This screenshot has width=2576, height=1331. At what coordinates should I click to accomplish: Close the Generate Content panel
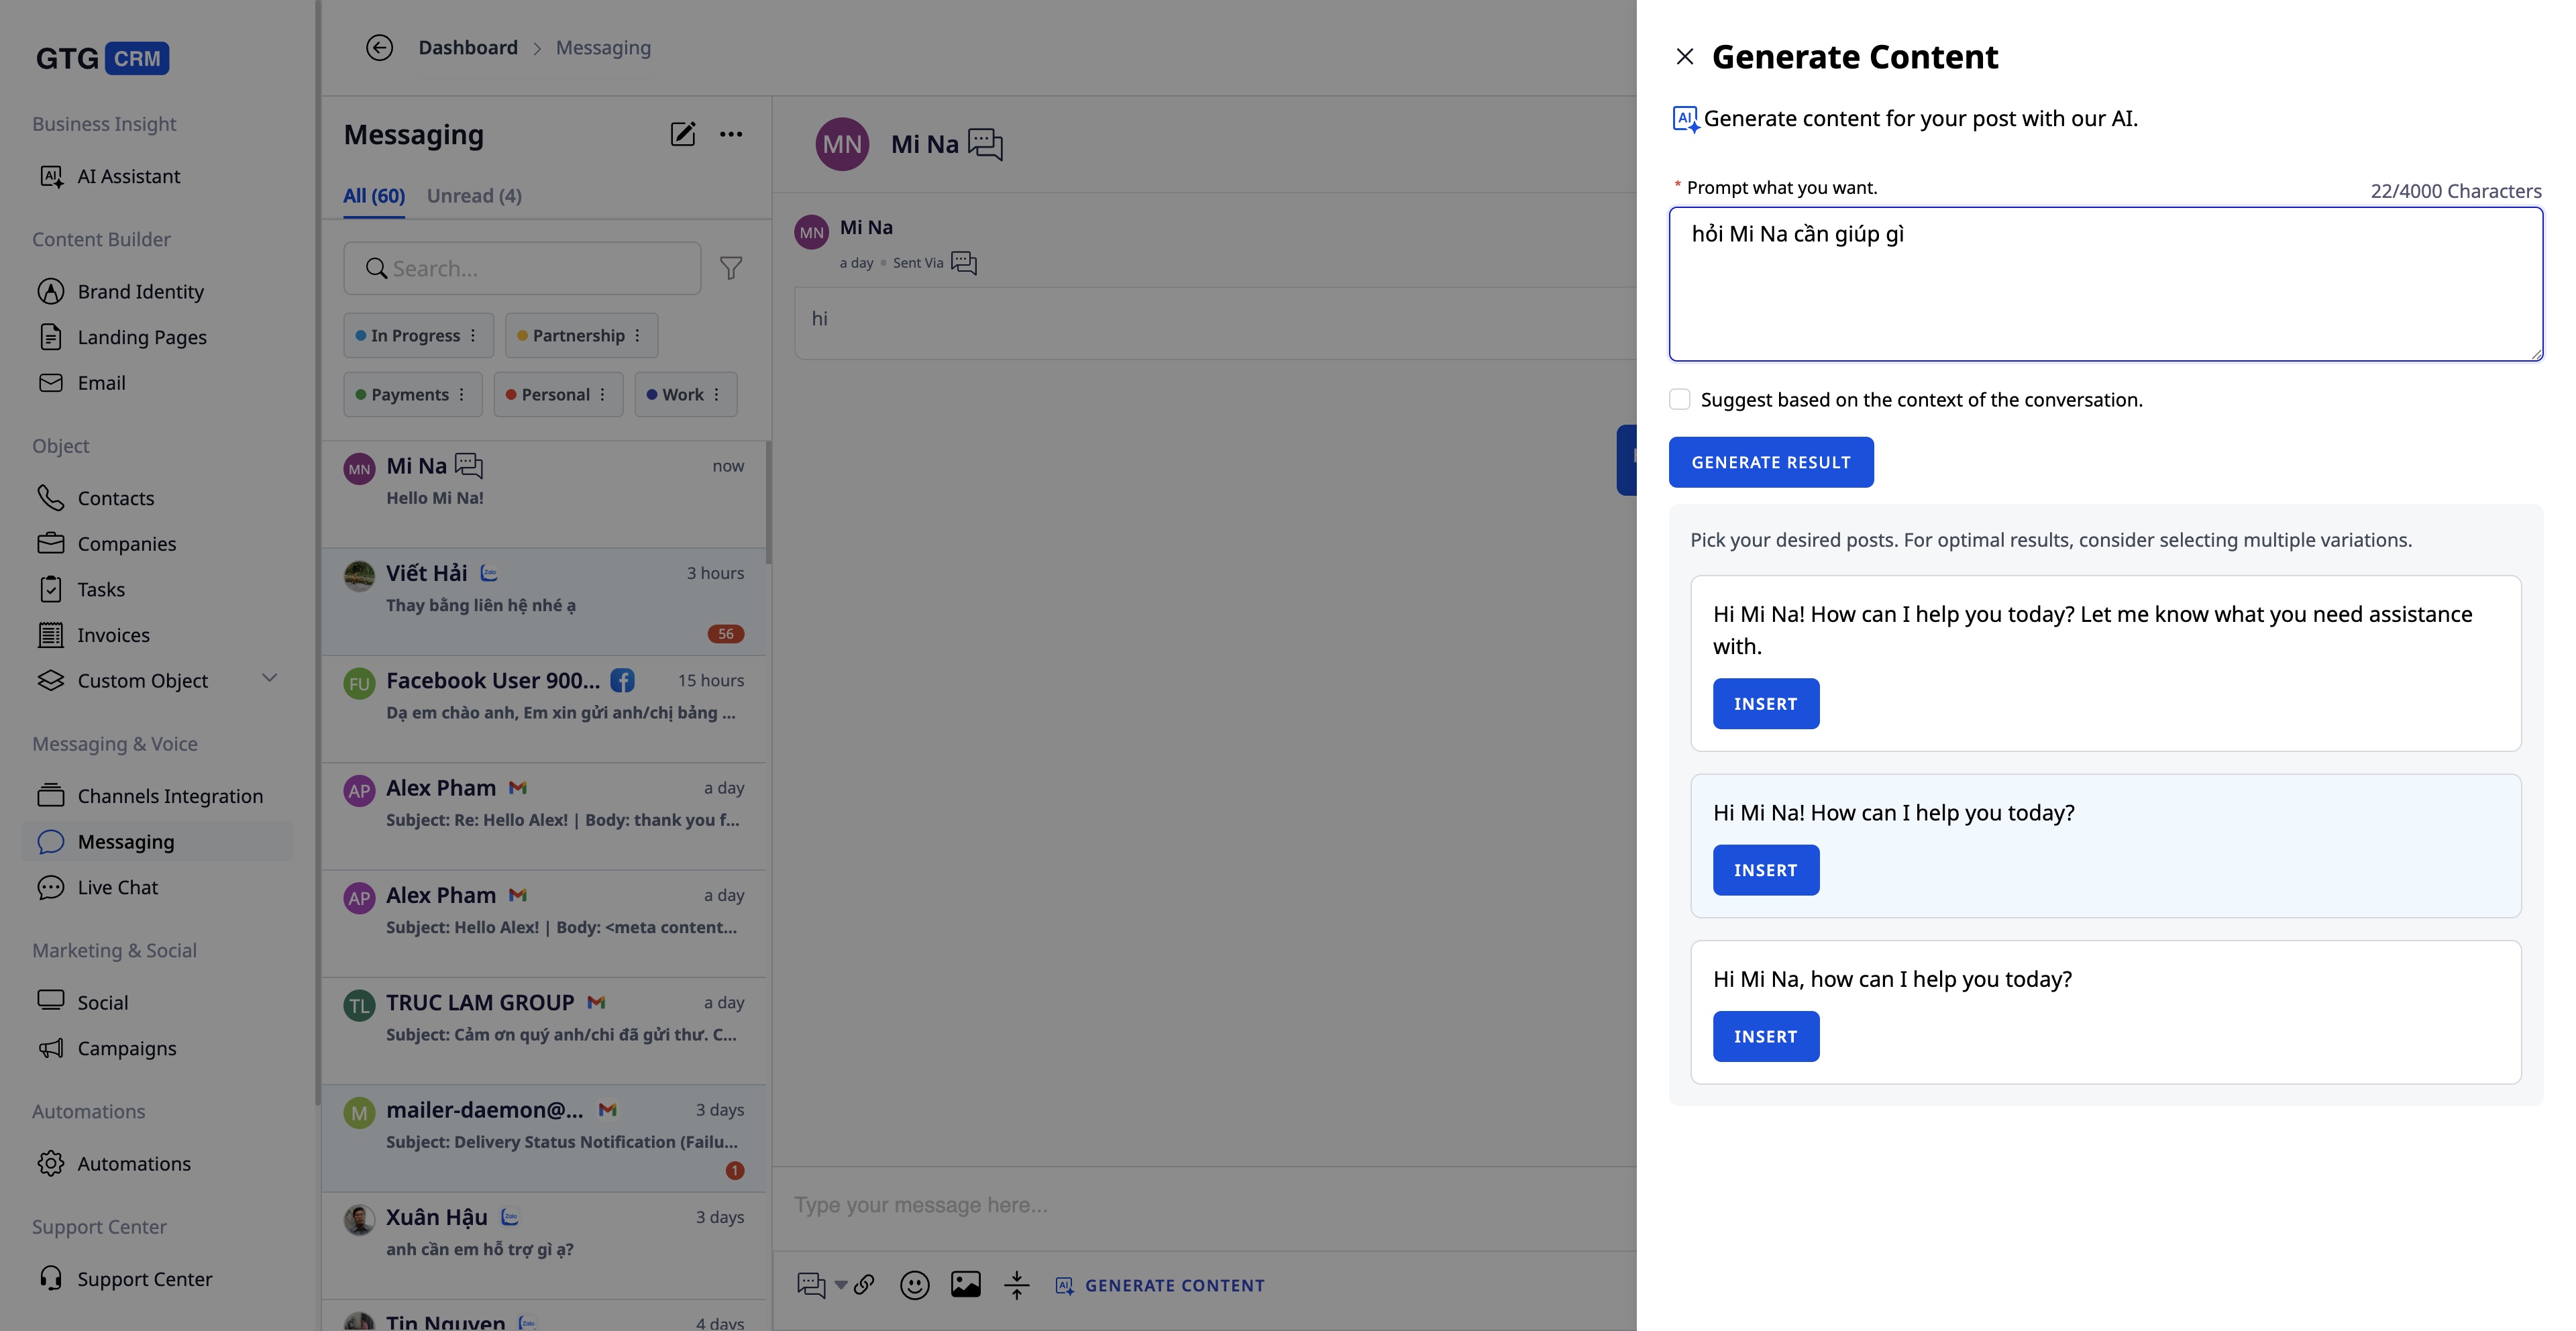(x=1685, y=57)
